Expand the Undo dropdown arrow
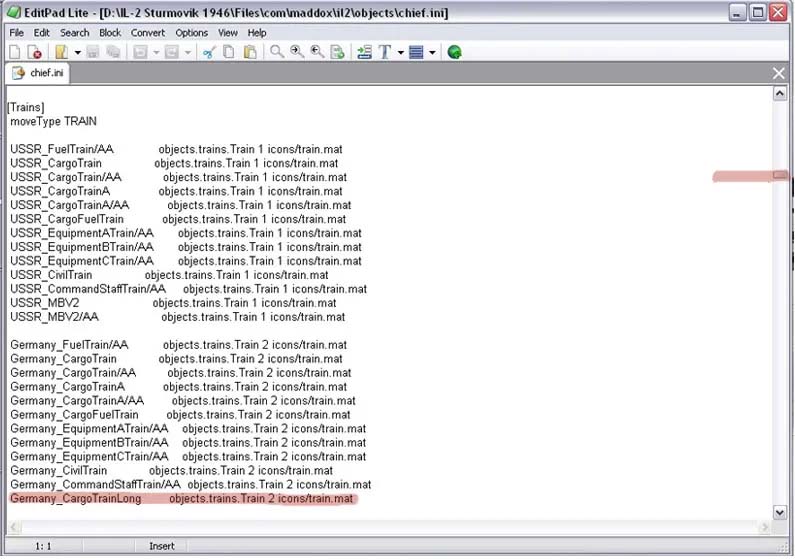 click(x=156, y=52)
